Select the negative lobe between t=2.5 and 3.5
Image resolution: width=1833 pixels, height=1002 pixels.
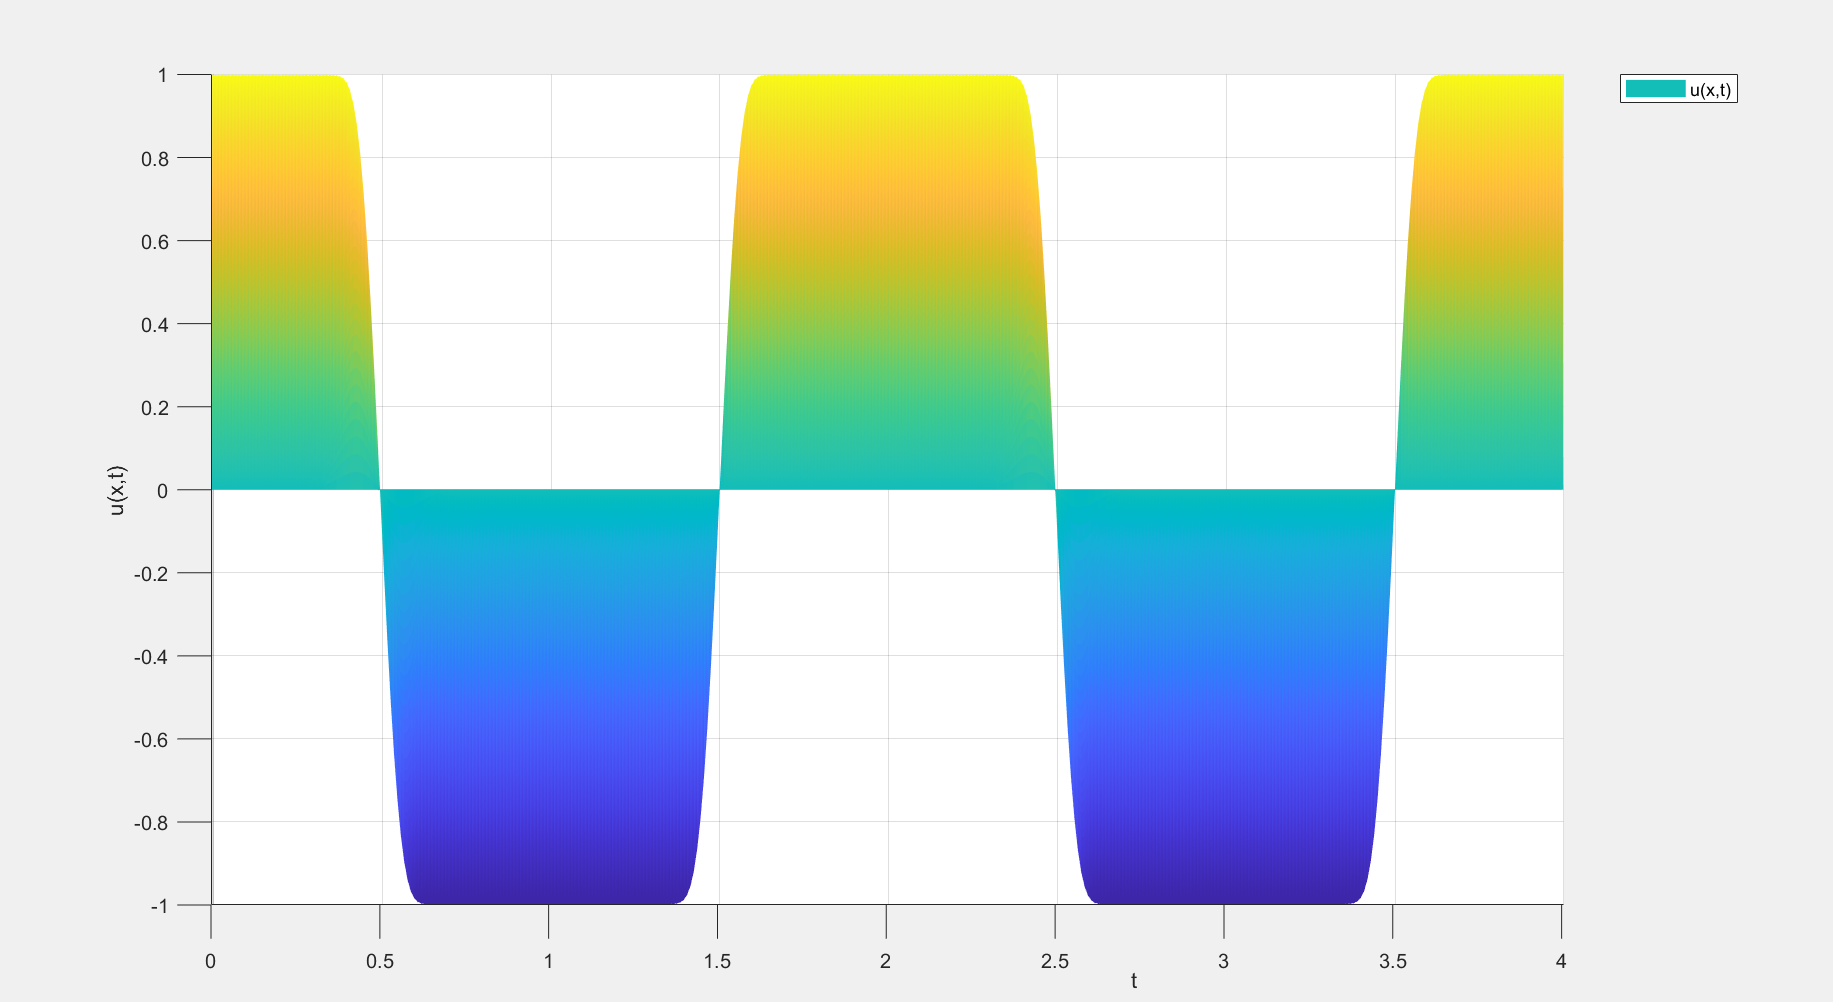click(1224, 700)
